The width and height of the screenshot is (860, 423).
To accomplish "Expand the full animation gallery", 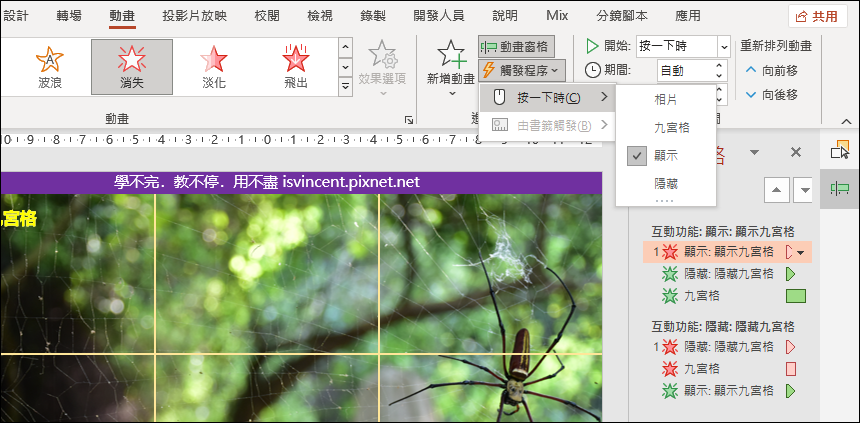I will pos(345,86).
